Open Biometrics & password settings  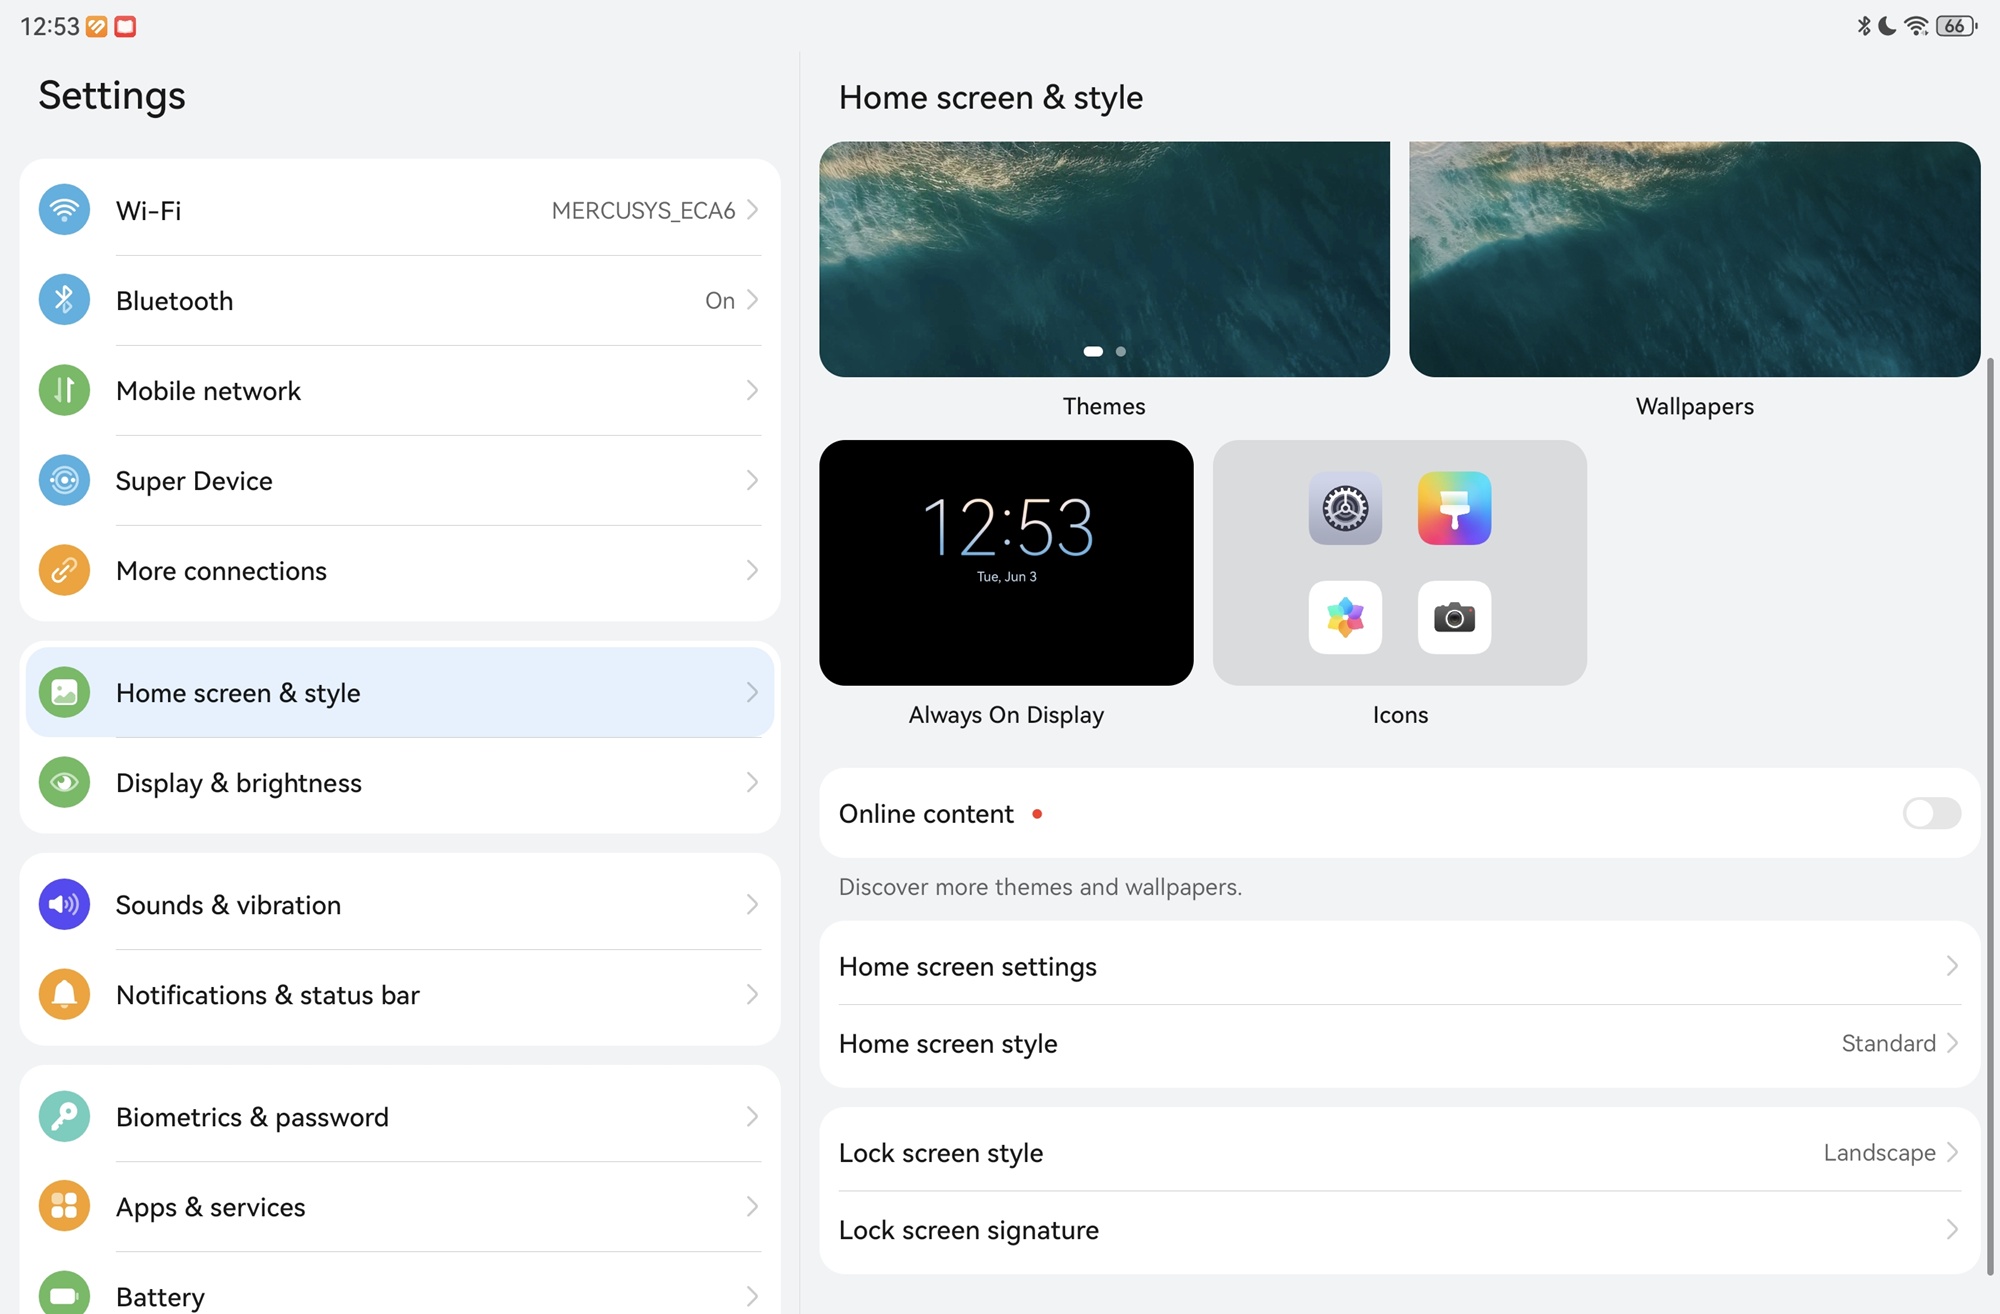click(x=400, y=1116)
